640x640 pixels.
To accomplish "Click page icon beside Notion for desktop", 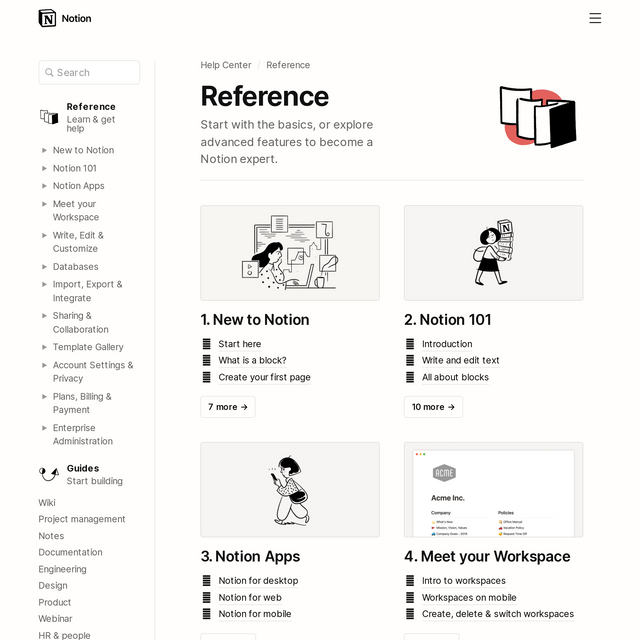I will click(207, 580).
